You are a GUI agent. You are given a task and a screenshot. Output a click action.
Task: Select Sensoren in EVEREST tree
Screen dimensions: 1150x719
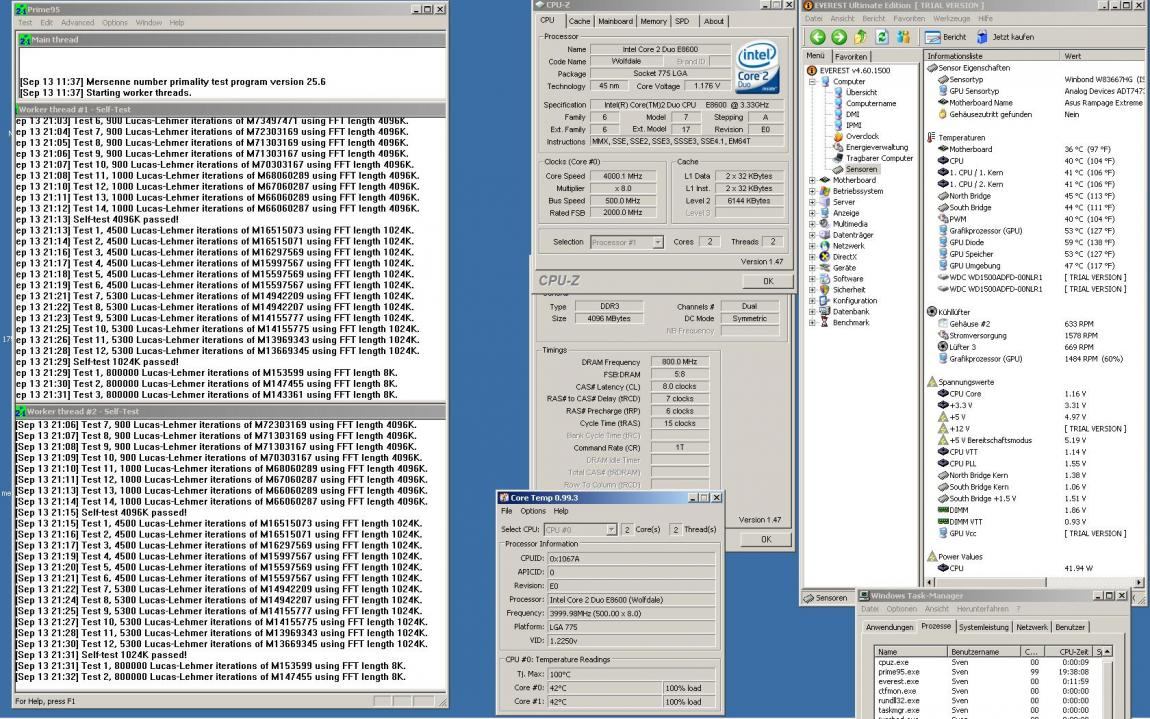(861, 169)
